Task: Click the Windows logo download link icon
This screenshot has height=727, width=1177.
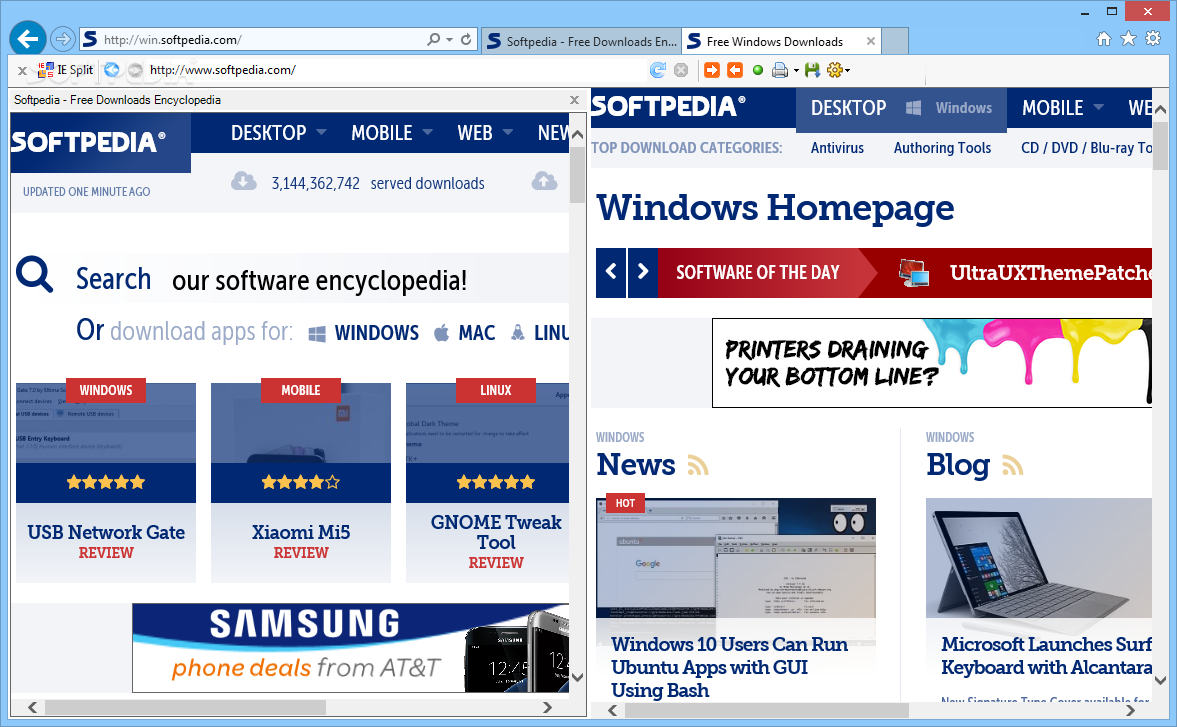Action: (x=317, y=334)
